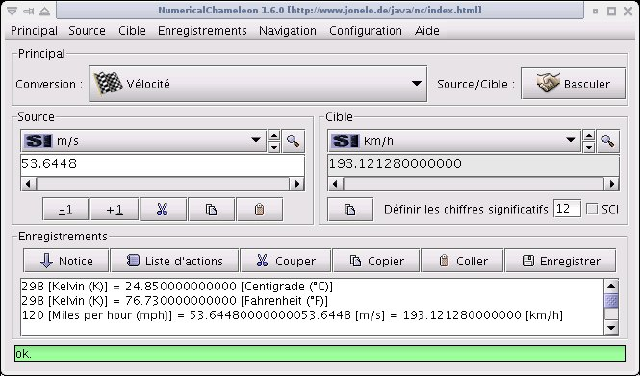Open the Enregistrements menu
Screen dimensions: 640x376
[x=202, y=31]
